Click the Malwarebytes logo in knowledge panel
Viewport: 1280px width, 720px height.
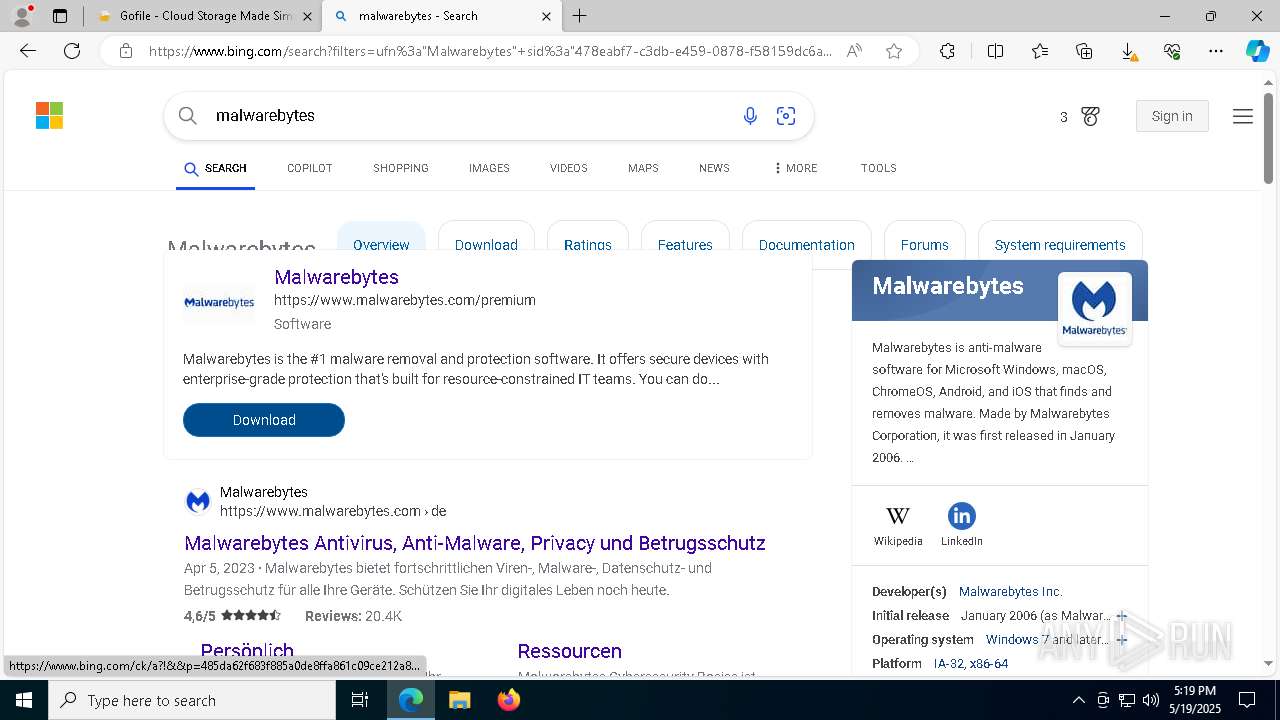1094,308
